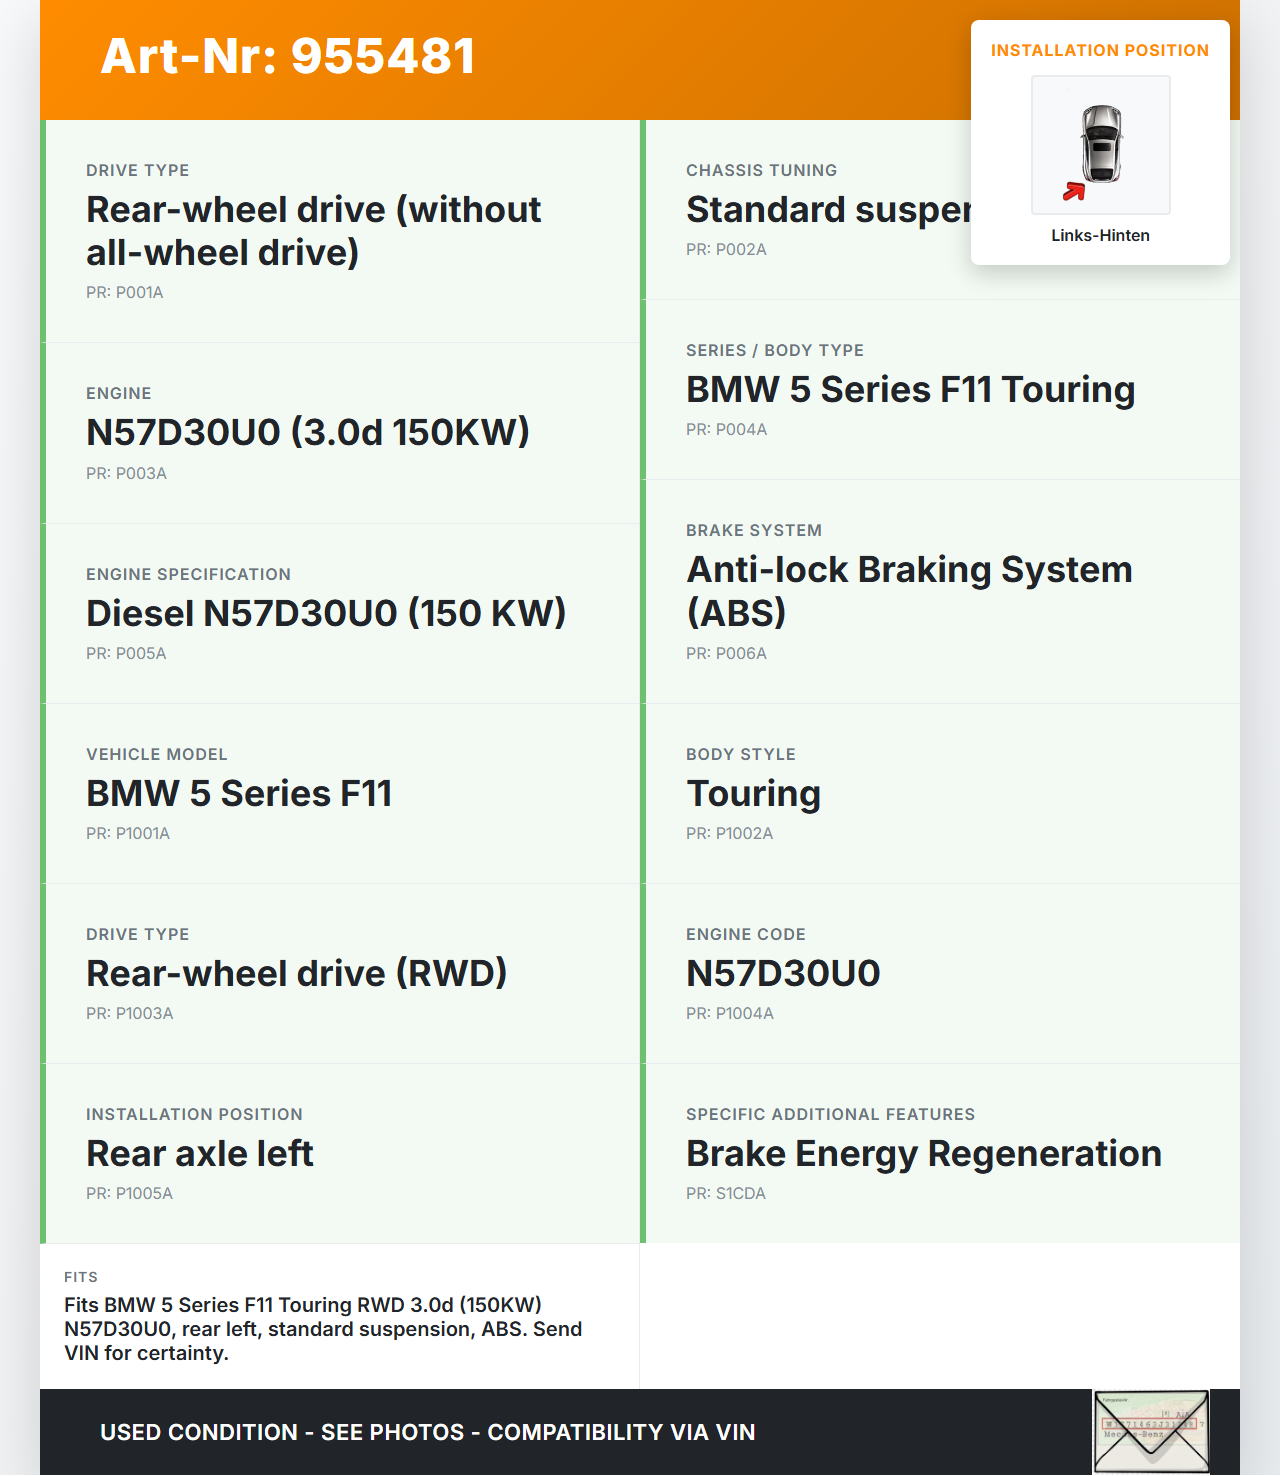Click Anti-lock Braking System (ABS) value
The width and height of the screenshot is (1280, 1476).
pyautogui.click(x=909, y=590)
